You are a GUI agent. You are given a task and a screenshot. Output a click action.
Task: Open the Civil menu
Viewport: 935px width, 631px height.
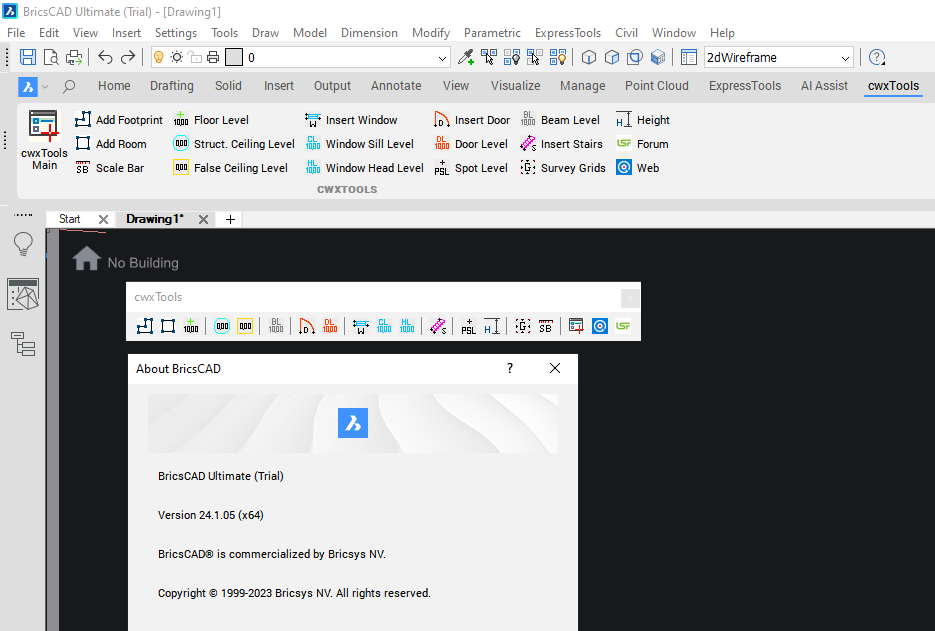626,33
